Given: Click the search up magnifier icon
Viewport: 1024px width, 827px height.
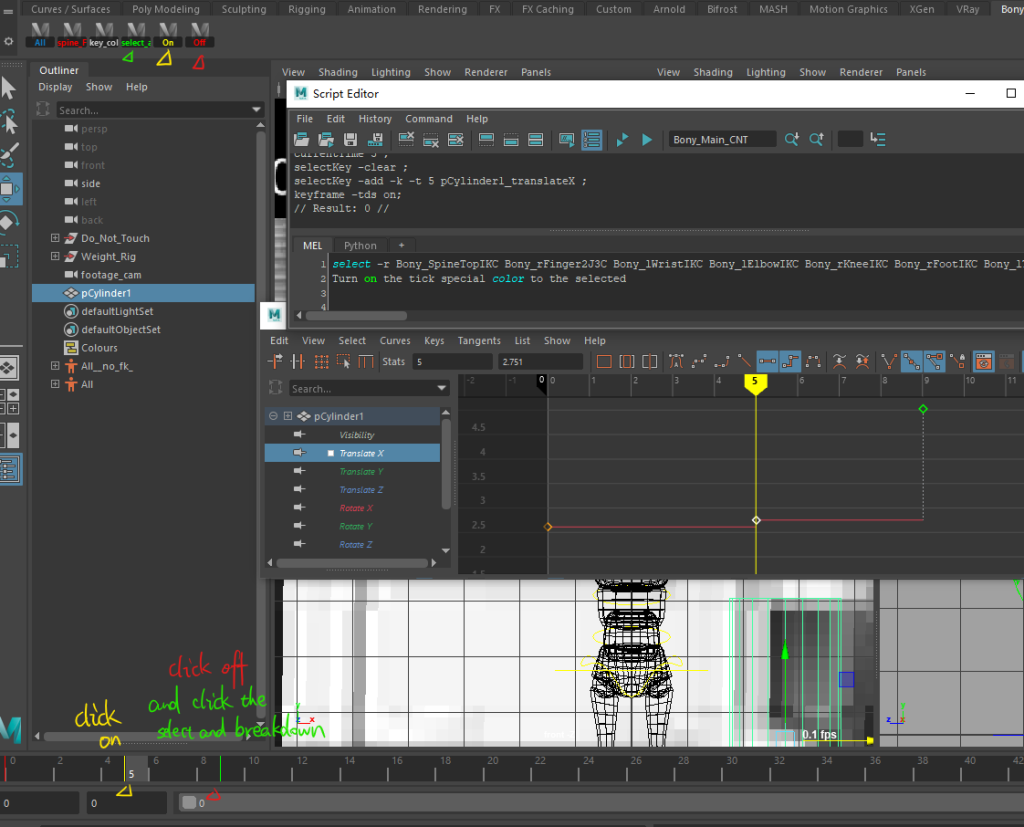Looking at the screenshot, I should [x=816, y=139].
